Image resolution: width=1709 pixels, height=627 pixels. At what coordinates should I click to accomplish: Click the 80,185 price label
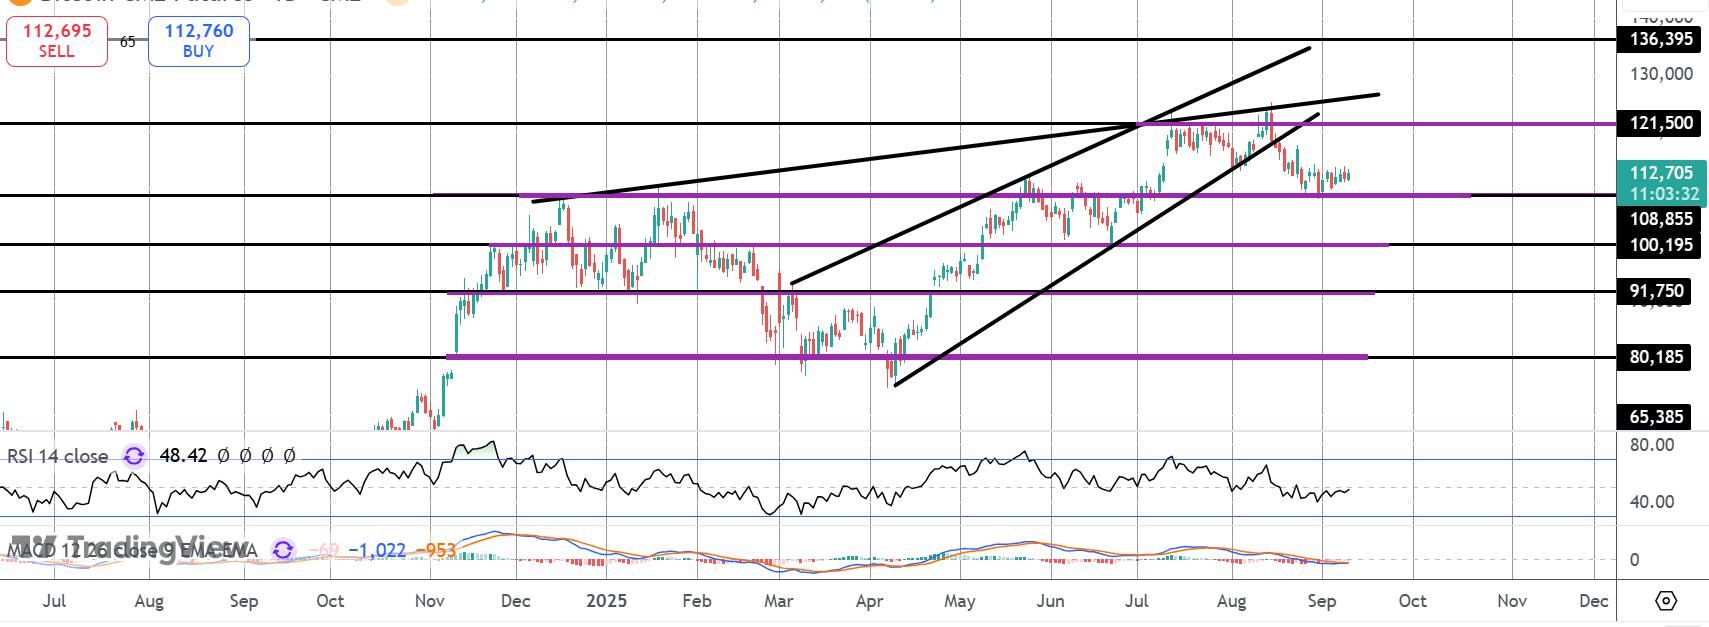(x=1656, y=357)
